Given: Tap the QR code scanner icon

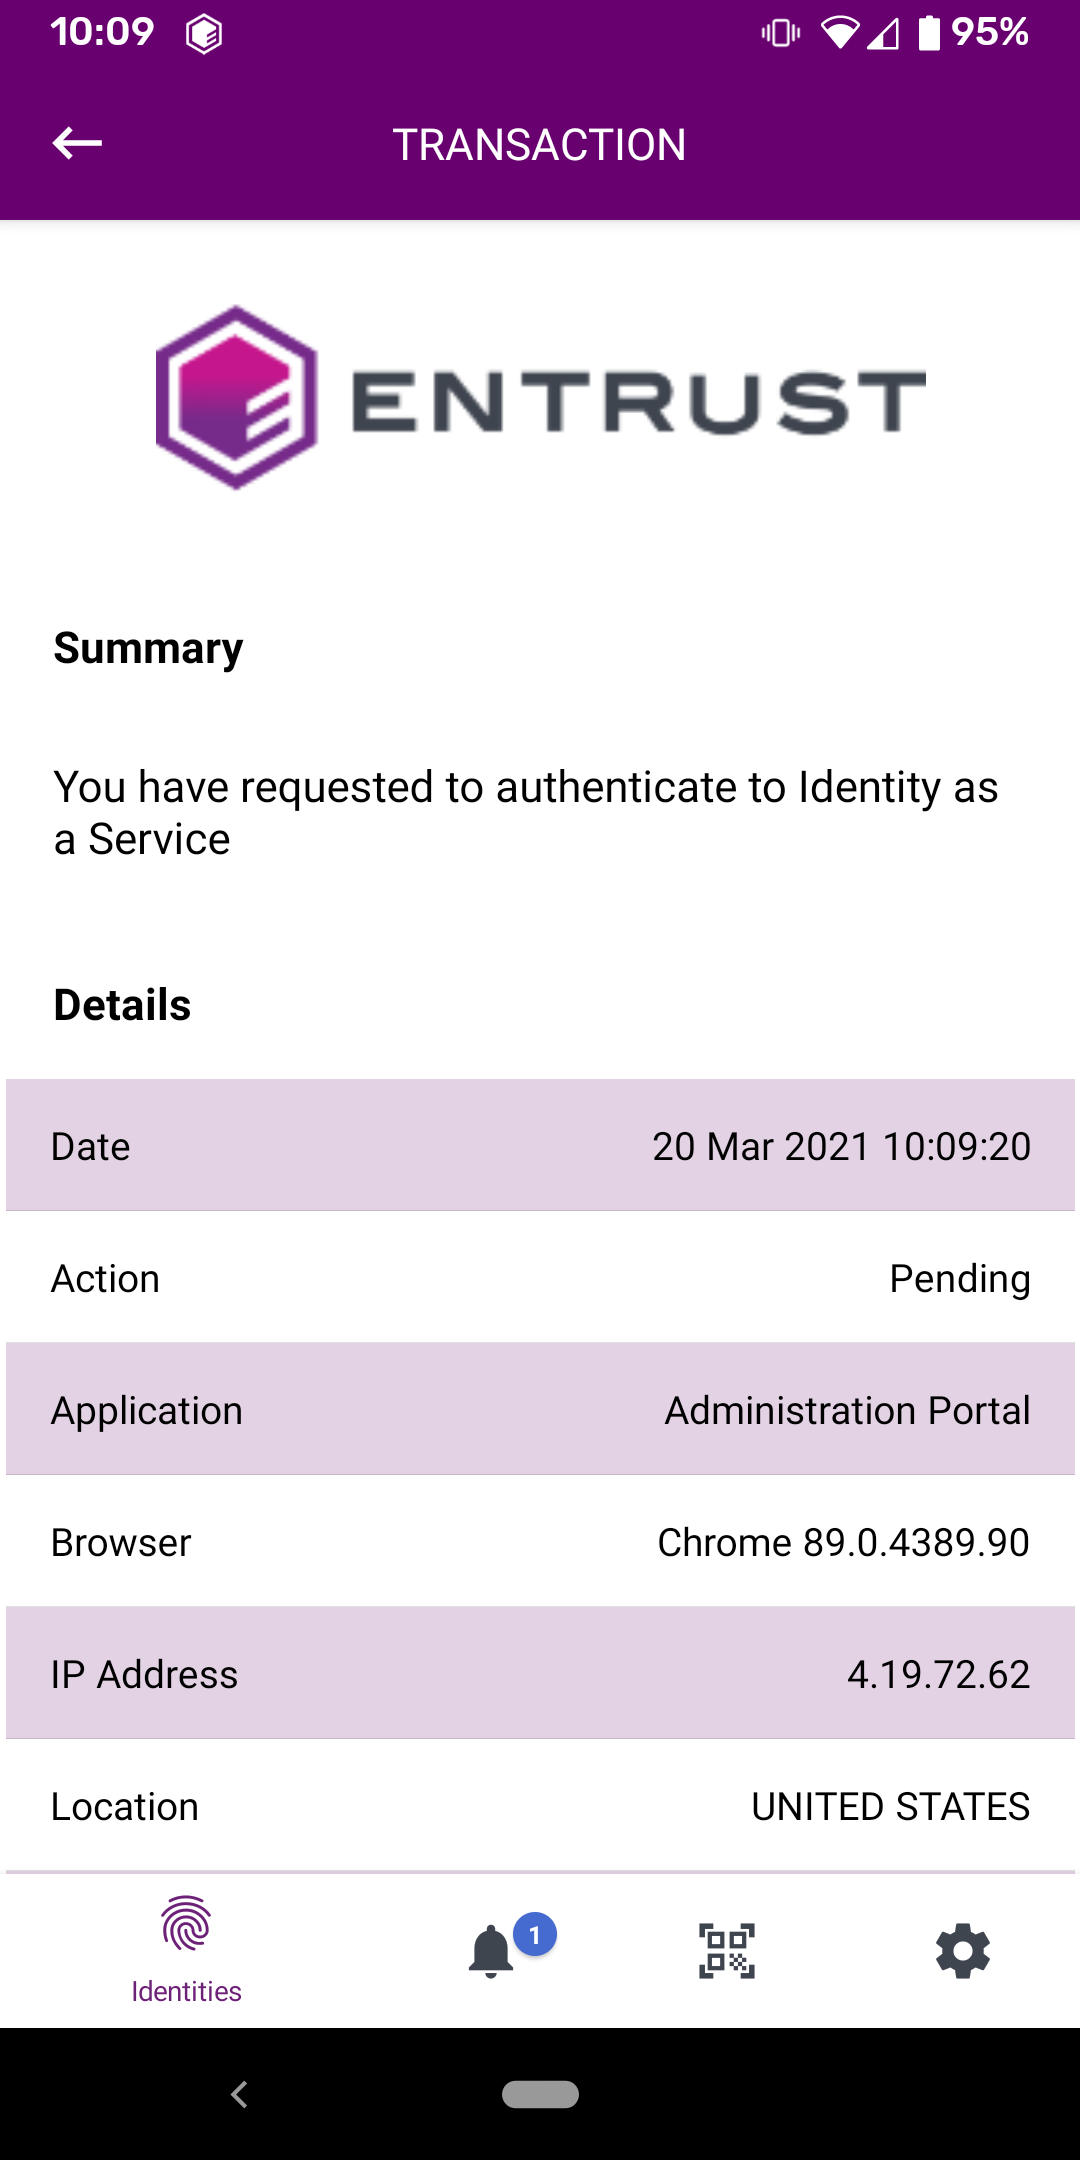Looking at the screenshot, I should (727, 1951).
